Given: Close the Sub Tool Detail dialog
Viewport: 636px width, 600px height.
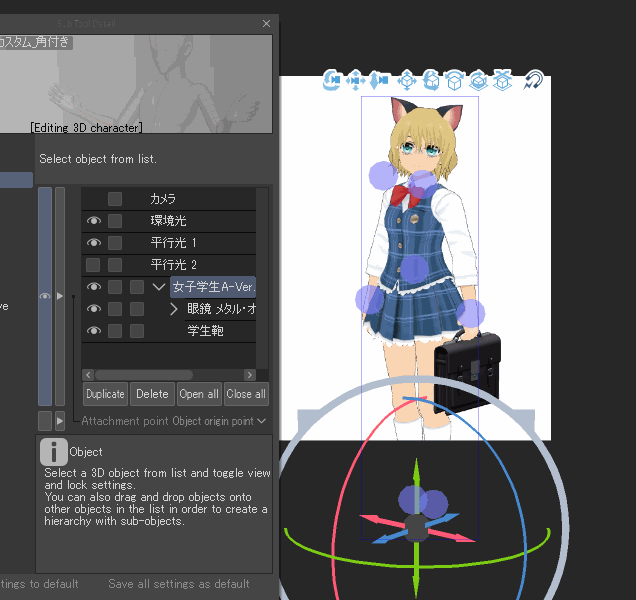Looking at the screenshot, I should click(266, 24).
